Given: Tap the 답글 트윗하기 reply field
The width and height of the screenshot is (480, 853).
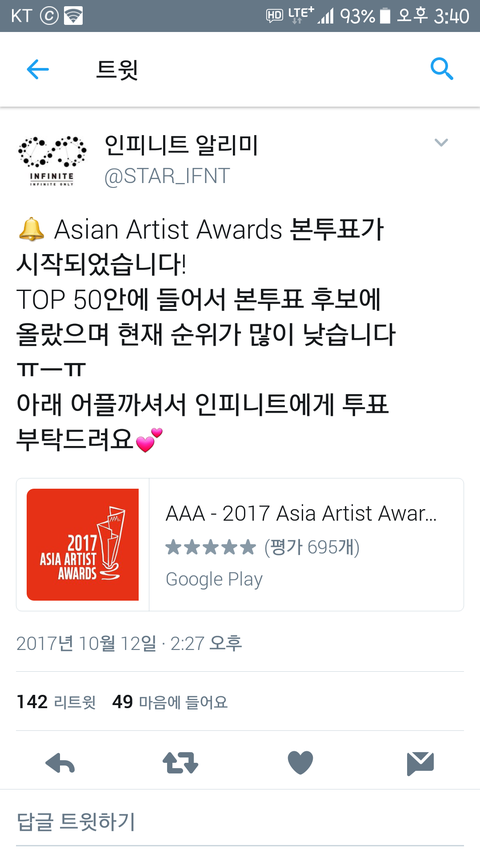Looking at the screenshot, I should tap(240, 821).
